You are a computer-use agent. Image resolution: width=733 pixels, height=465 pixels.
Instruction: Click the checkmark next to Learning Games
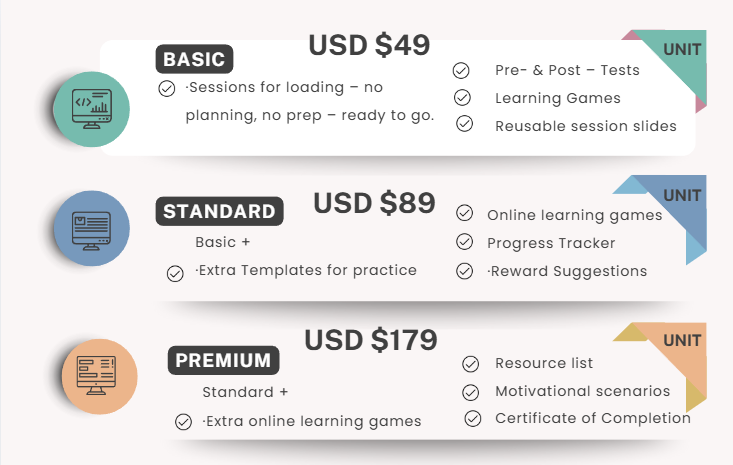click(x=462, y=98)
